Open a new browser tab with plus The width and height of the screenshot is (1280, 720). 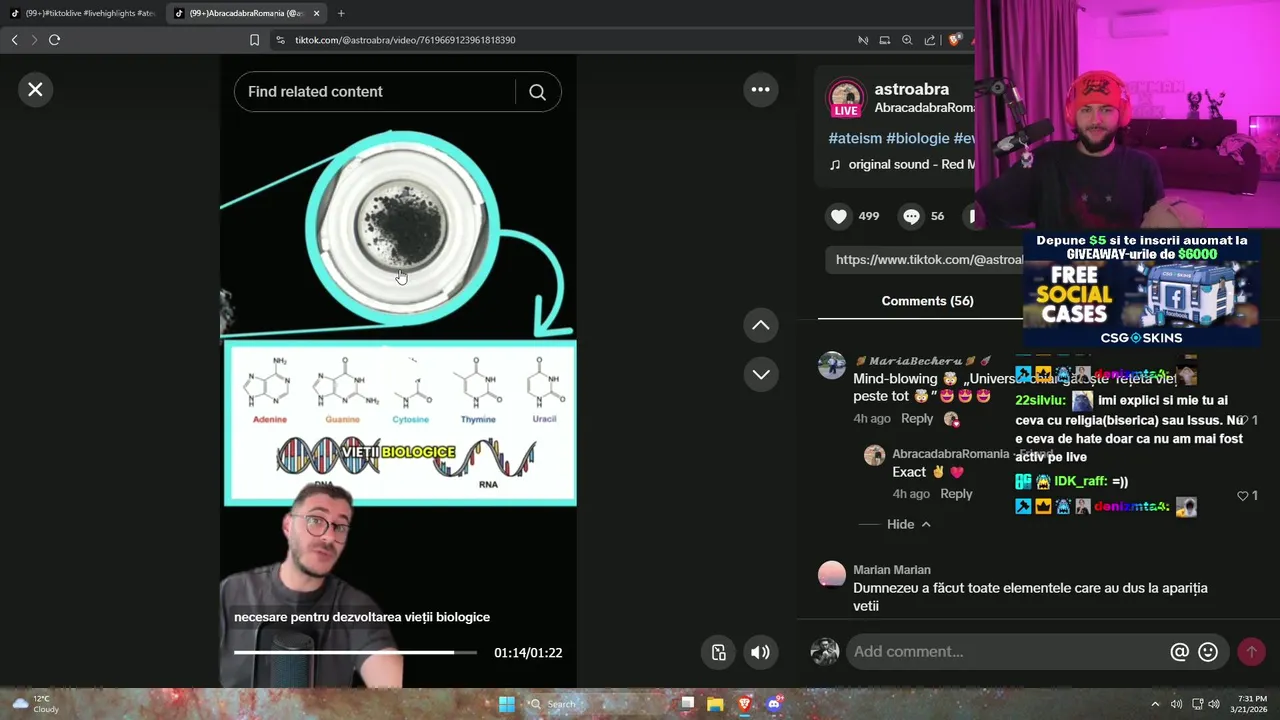coord(341,13)
